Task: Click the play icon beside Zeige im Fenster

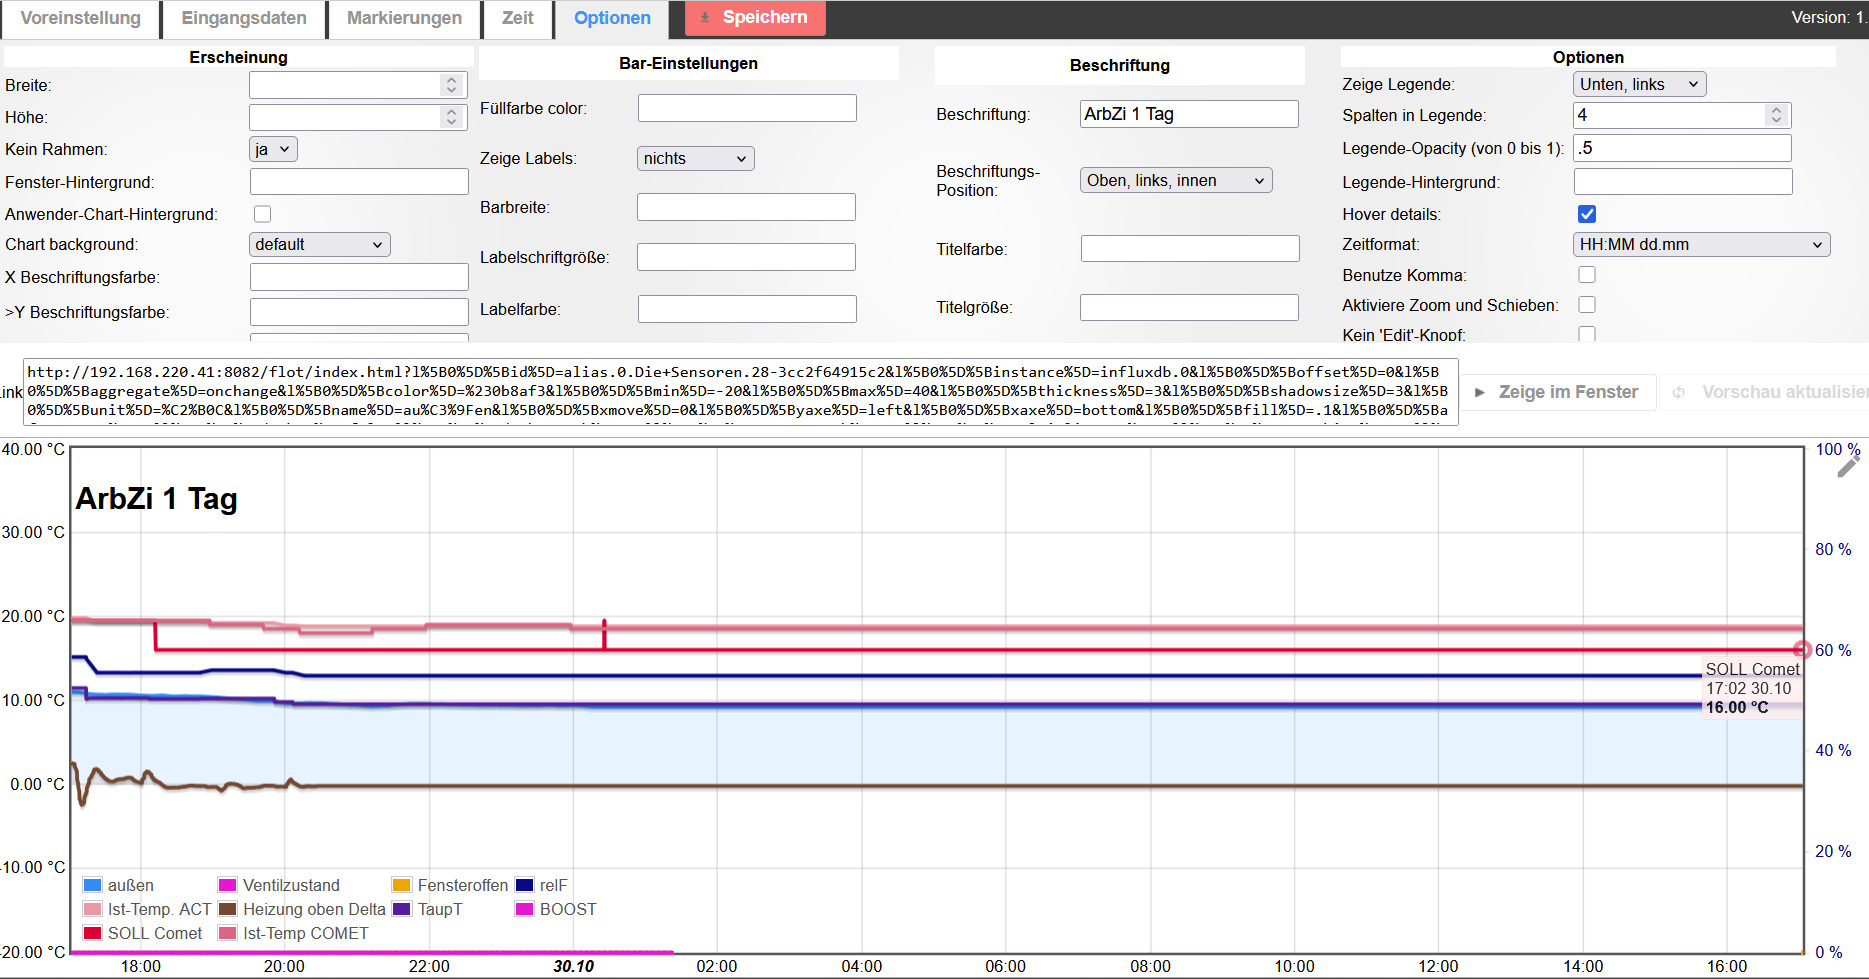Action: point(1480,393)
